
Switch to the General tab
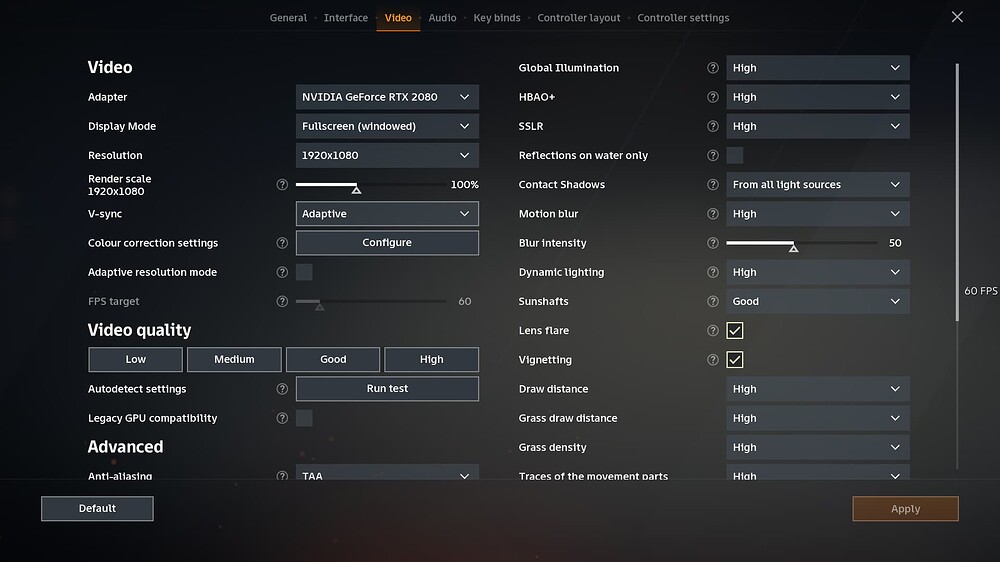pyautogui.click(x=288, y=18)
